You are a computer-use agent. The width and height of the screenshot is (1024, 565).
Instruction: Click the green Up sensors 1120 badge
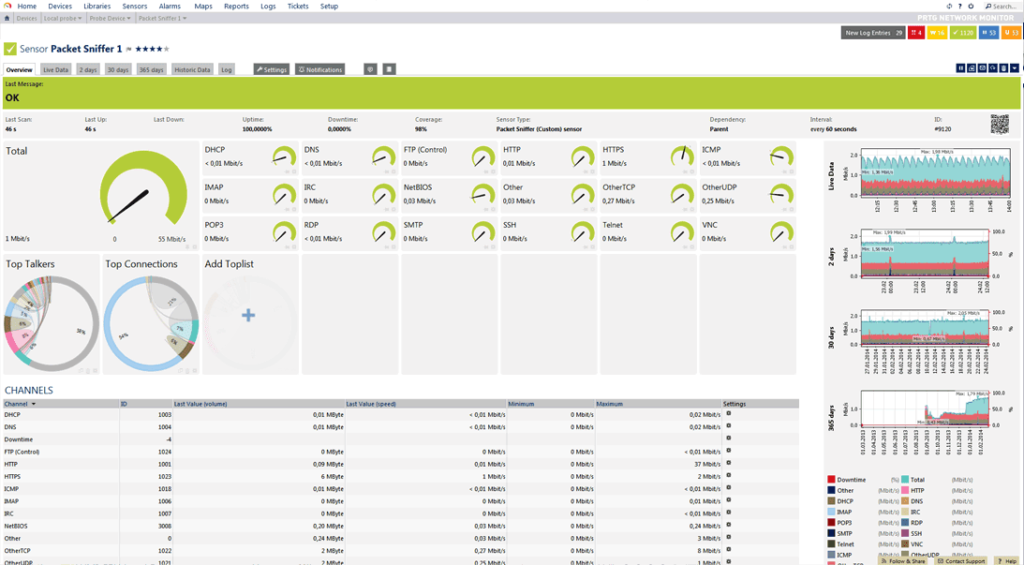click(963, 33)
